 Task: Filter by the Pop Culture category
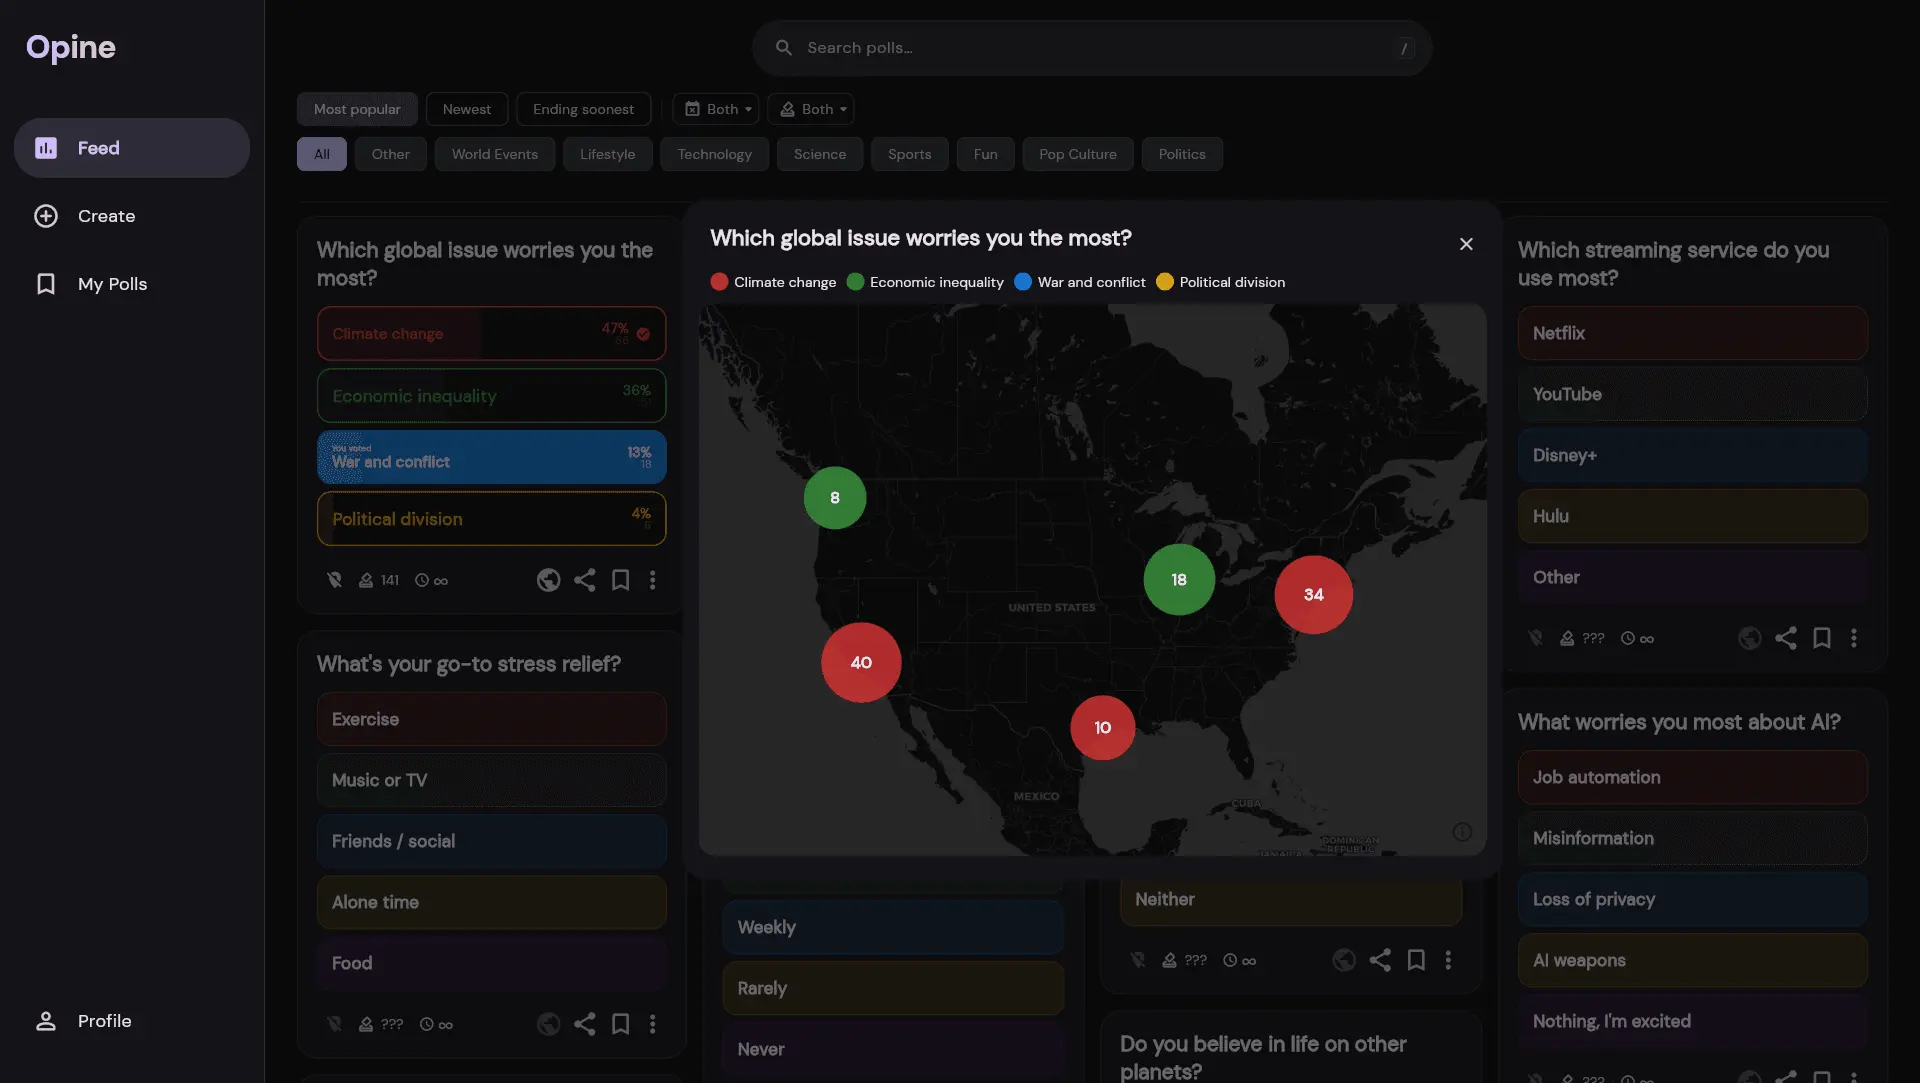1078,154
